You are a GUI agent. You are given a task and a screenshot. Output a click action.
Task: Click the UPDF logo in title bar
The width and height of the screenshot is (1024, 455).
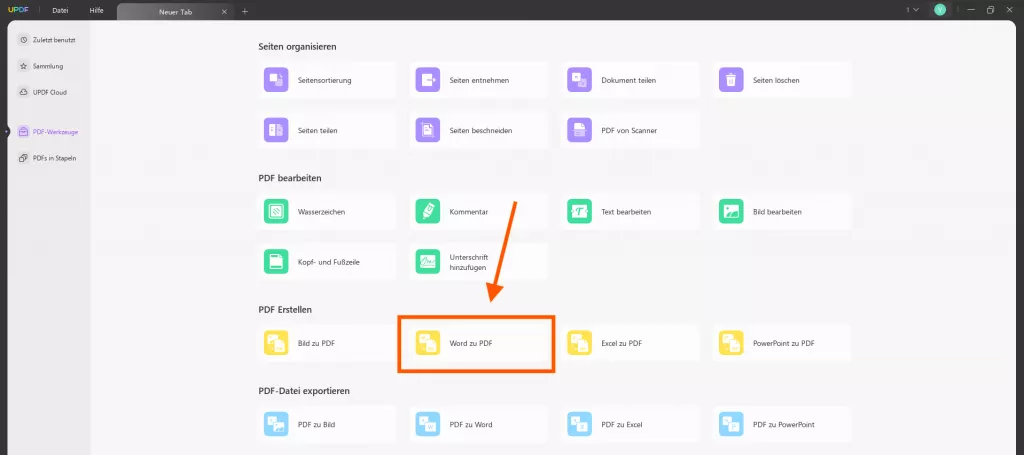coord(19,10)
